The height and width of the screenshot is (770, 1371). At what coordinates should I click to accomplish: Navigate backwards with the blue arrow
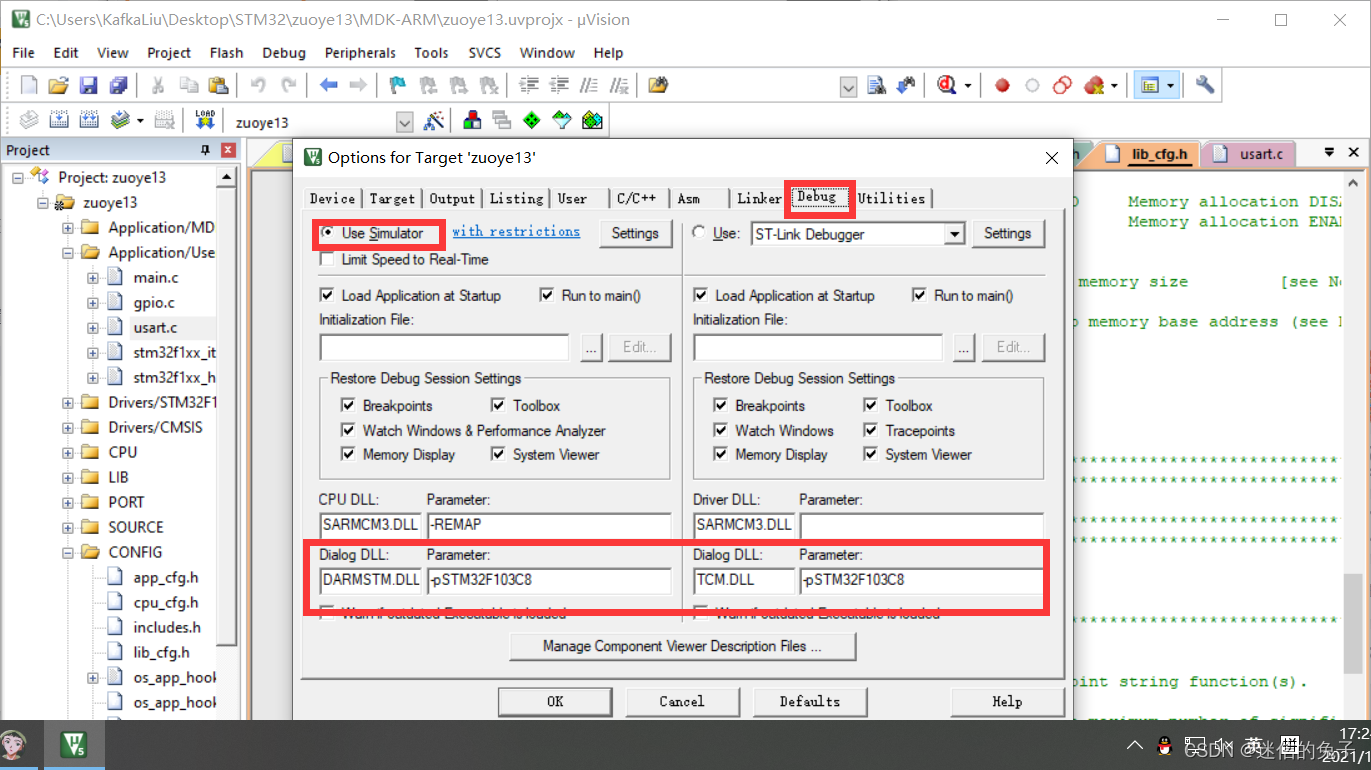(x=329, y=85)
